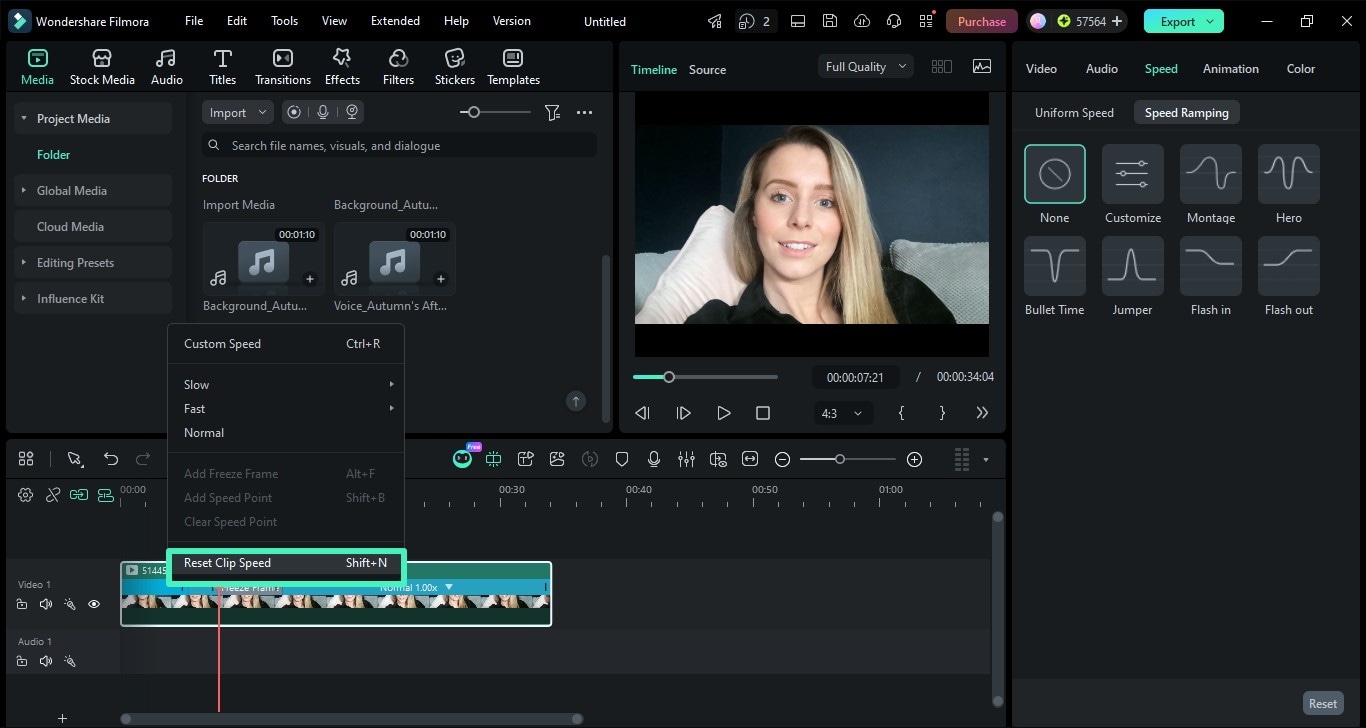The image size is (1366, 728).
Task: Adjust the timeline zoom slider
Action: pyautogui.click(x=848, y=459)
